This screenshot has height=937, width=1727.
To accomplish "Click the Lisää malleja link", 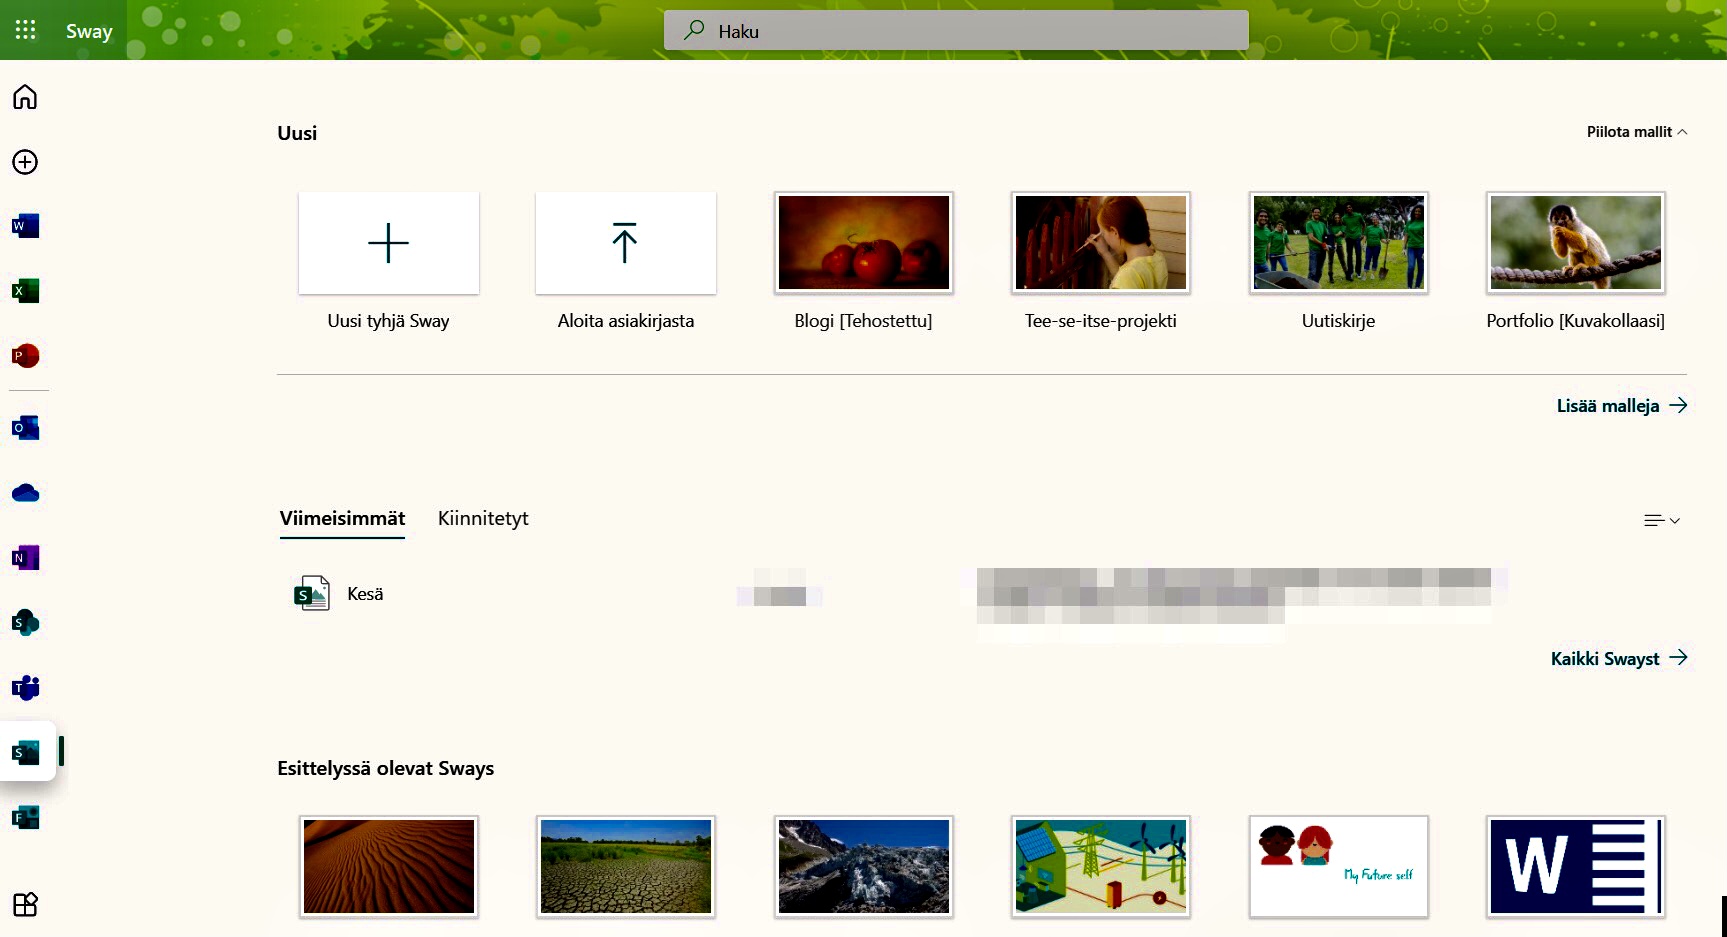I will pos(1621,406).
